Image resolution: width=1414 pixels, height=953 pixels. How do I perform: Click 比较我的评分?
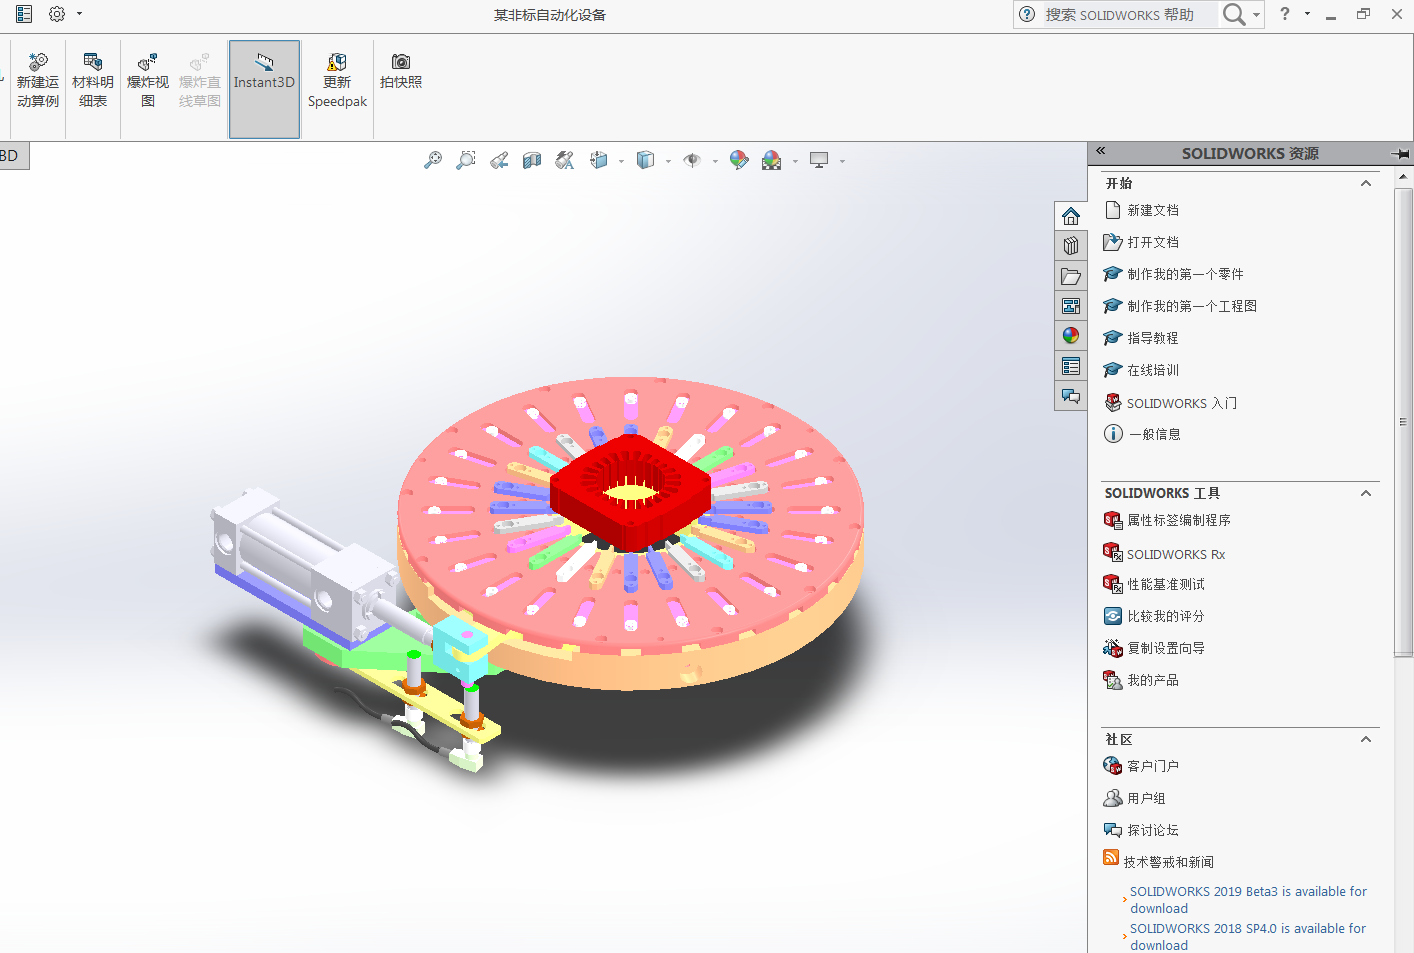tap(1154, 616)
